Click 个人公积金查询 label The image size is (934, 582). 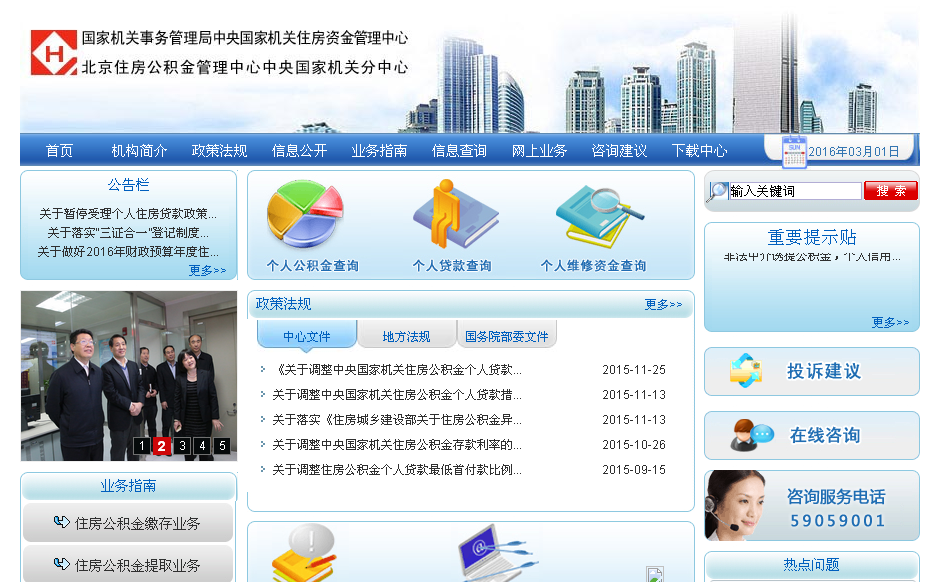click(313, 266)
